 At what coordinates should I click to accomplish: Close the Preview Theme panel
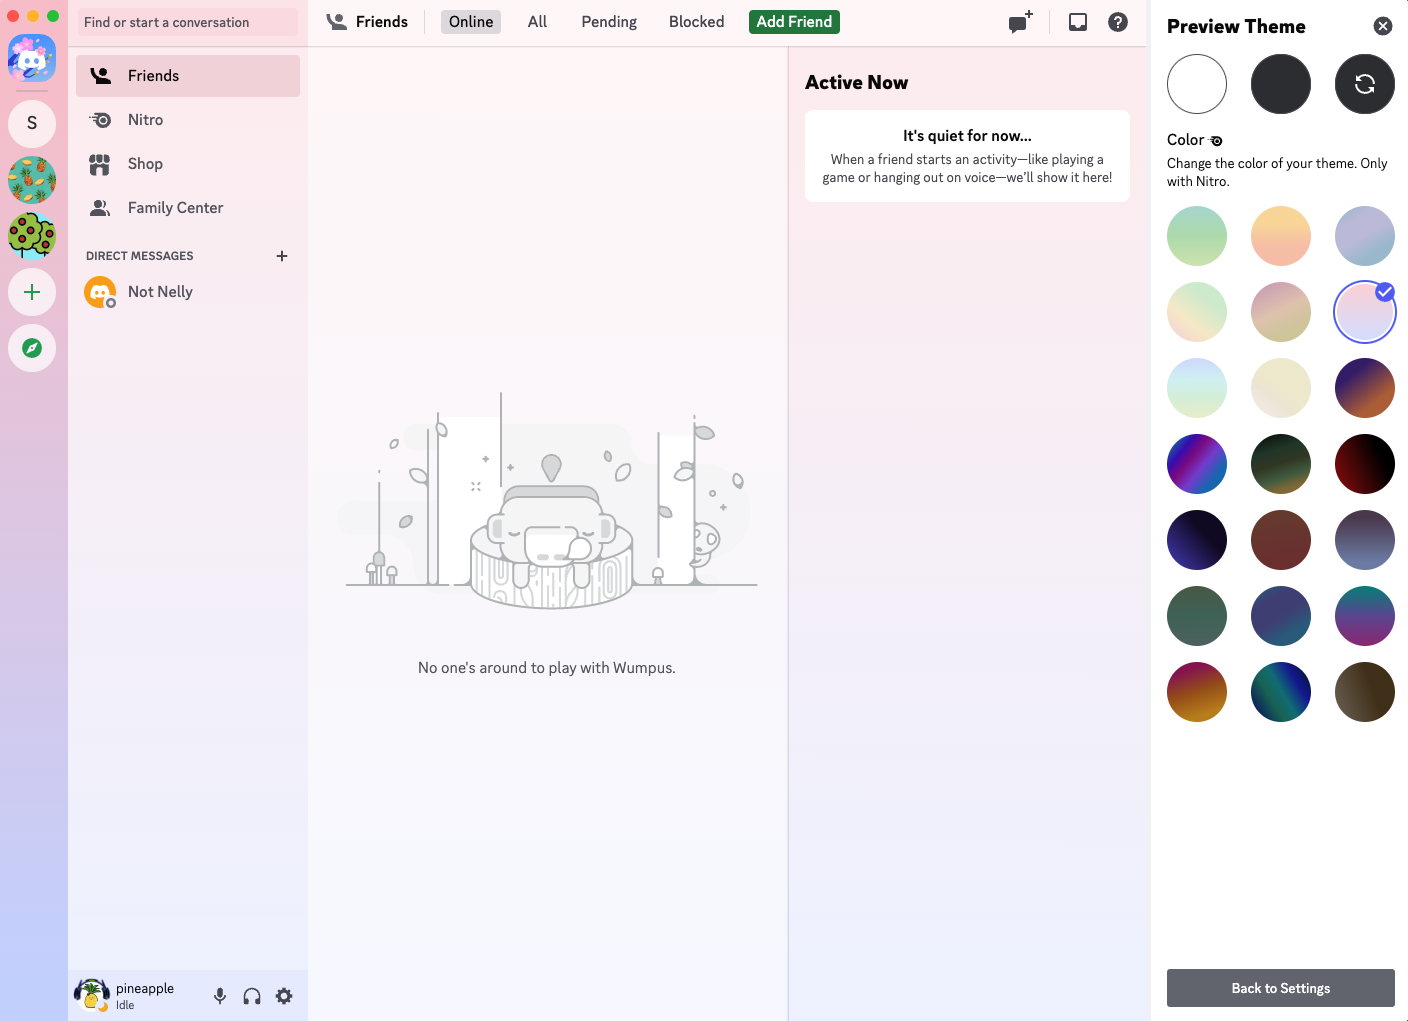coord(1383,26)
